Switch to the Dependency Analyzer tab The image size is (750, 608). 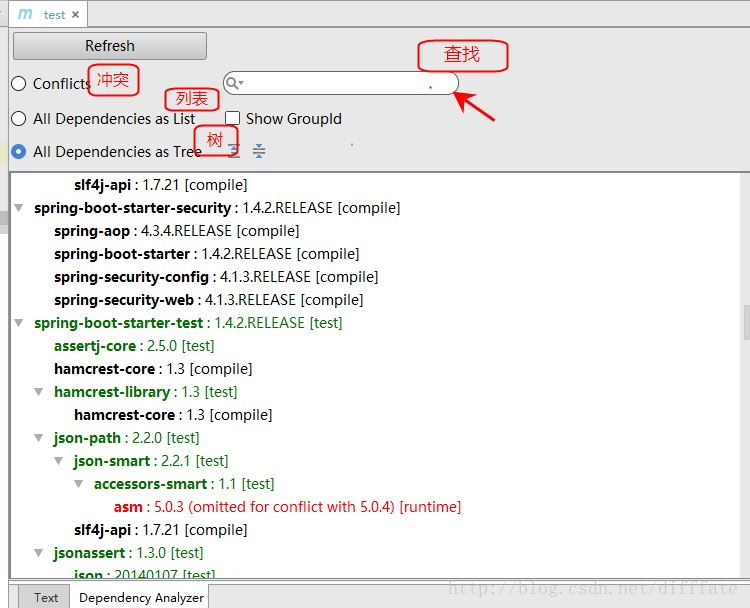click(x=141, y=597)
